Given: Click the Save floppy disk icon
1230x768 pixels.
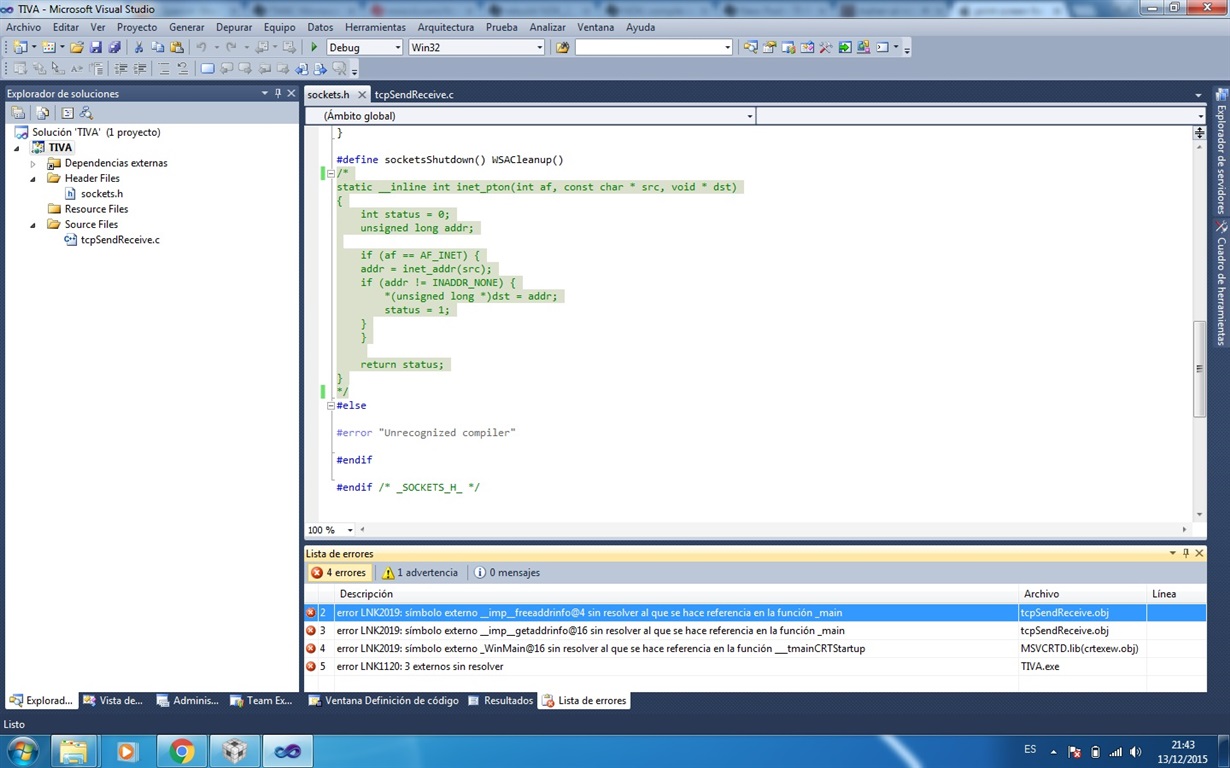Looking at the screenshot, I should click(96, 47).
